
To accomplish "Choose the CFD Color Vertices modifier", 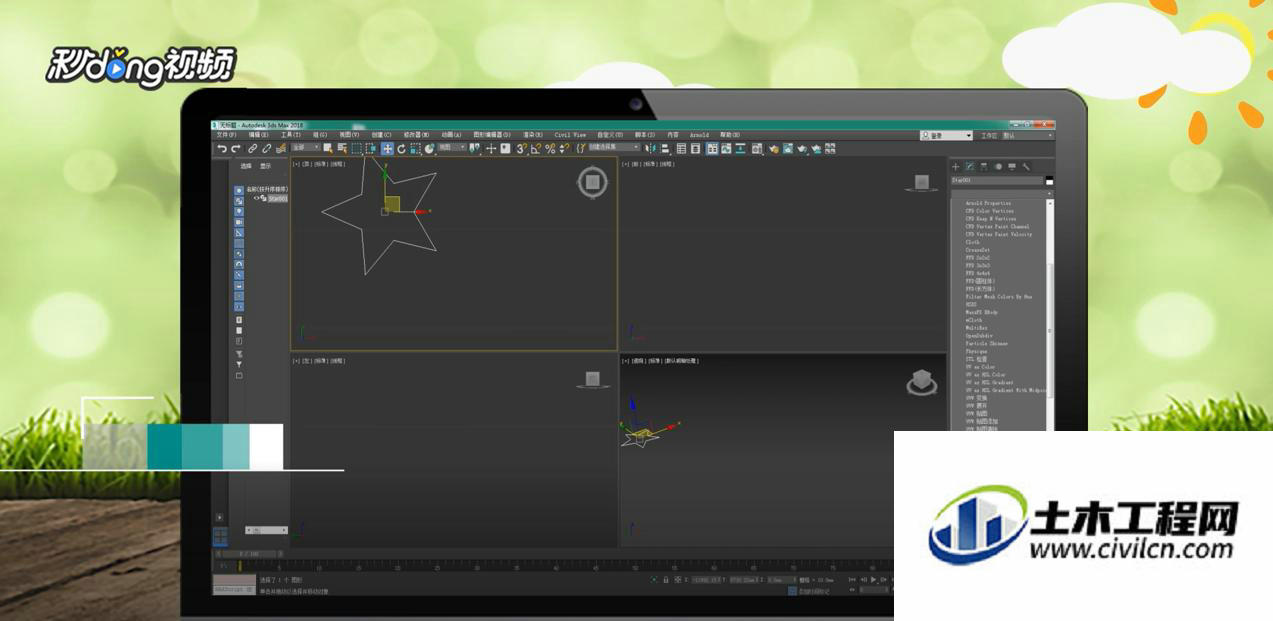I will 990,211.
